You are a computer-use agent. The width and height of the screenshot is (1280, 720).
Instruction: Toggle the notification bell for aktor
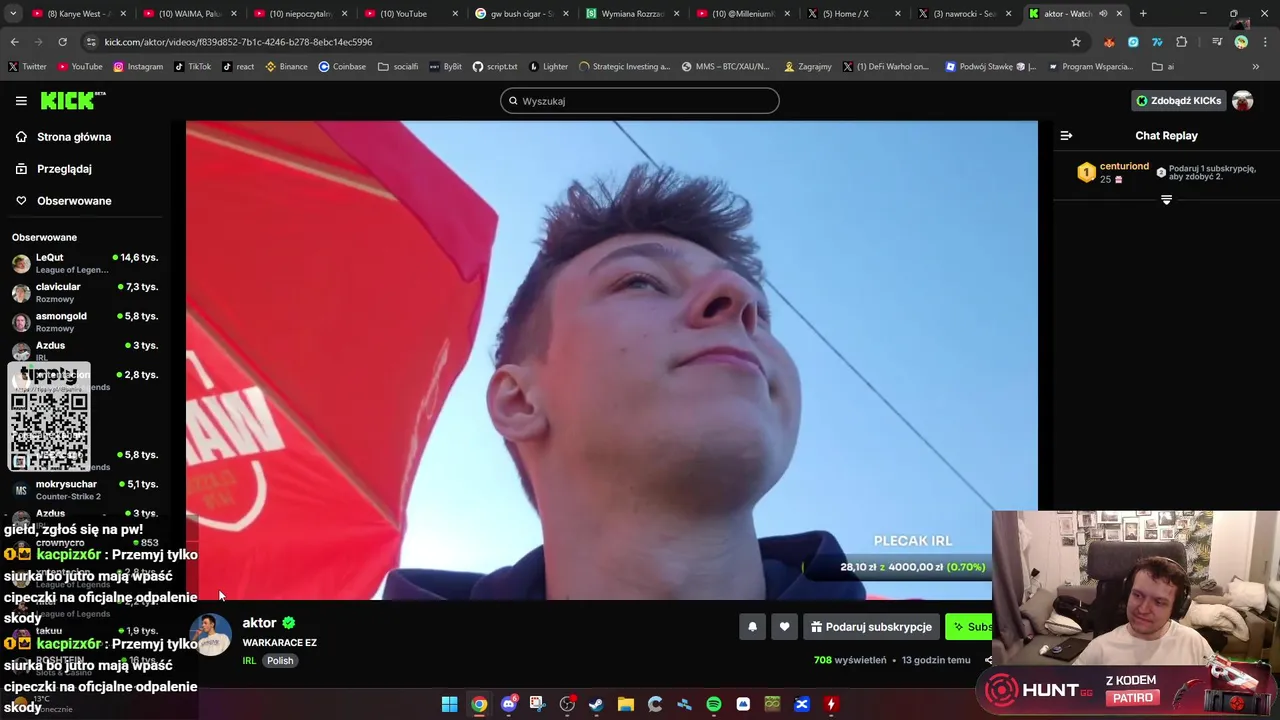[752, 627]
